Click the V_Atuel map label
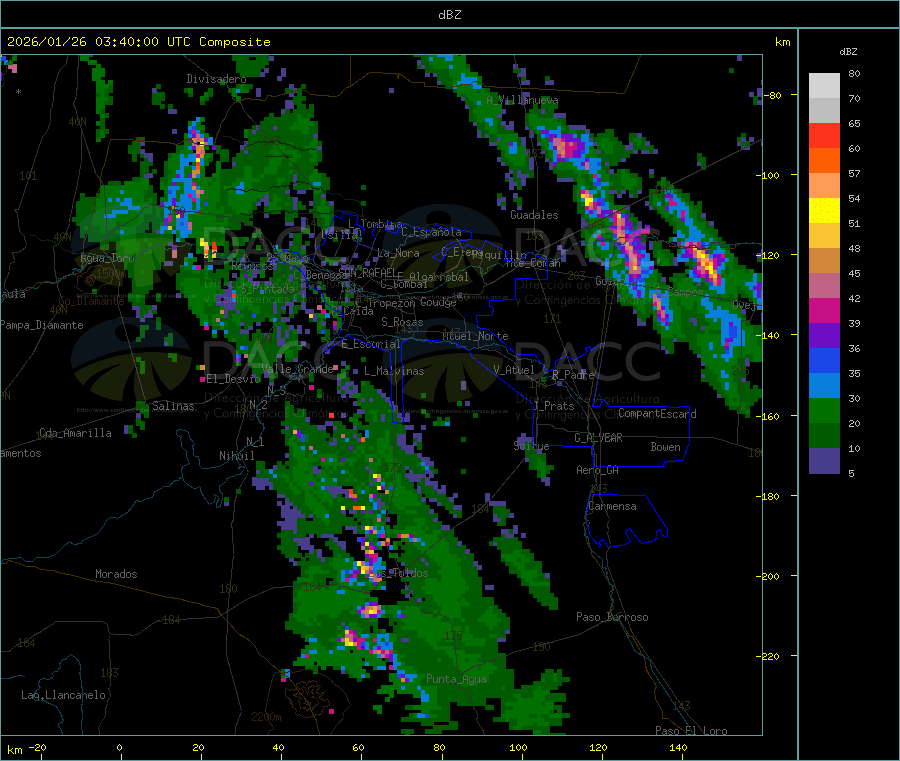The width and height of the screenshot is (900, 761). pyautogui.click(x=514, y=370)
